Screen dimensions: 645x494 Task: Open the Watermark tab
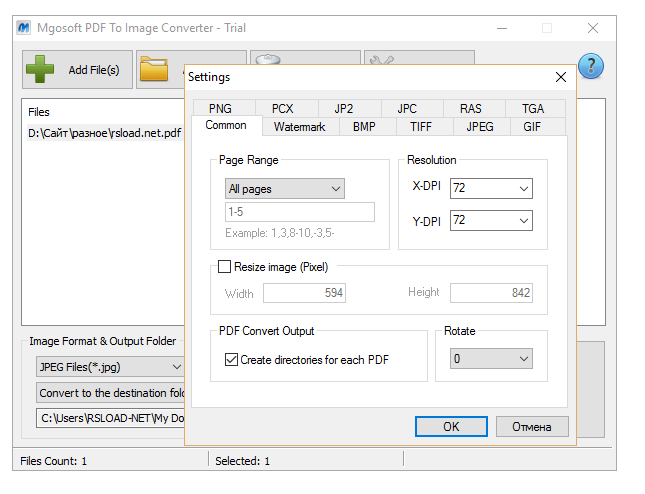point(300,127)
